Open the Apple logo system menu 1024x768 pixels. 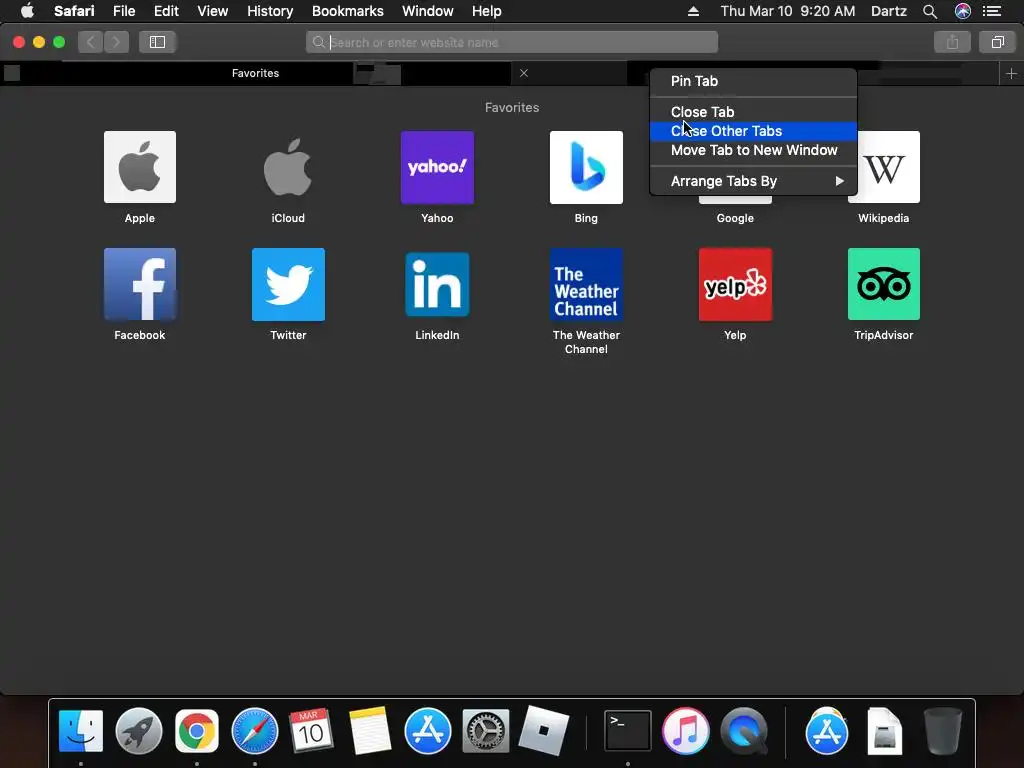click(x=27, y=11)
